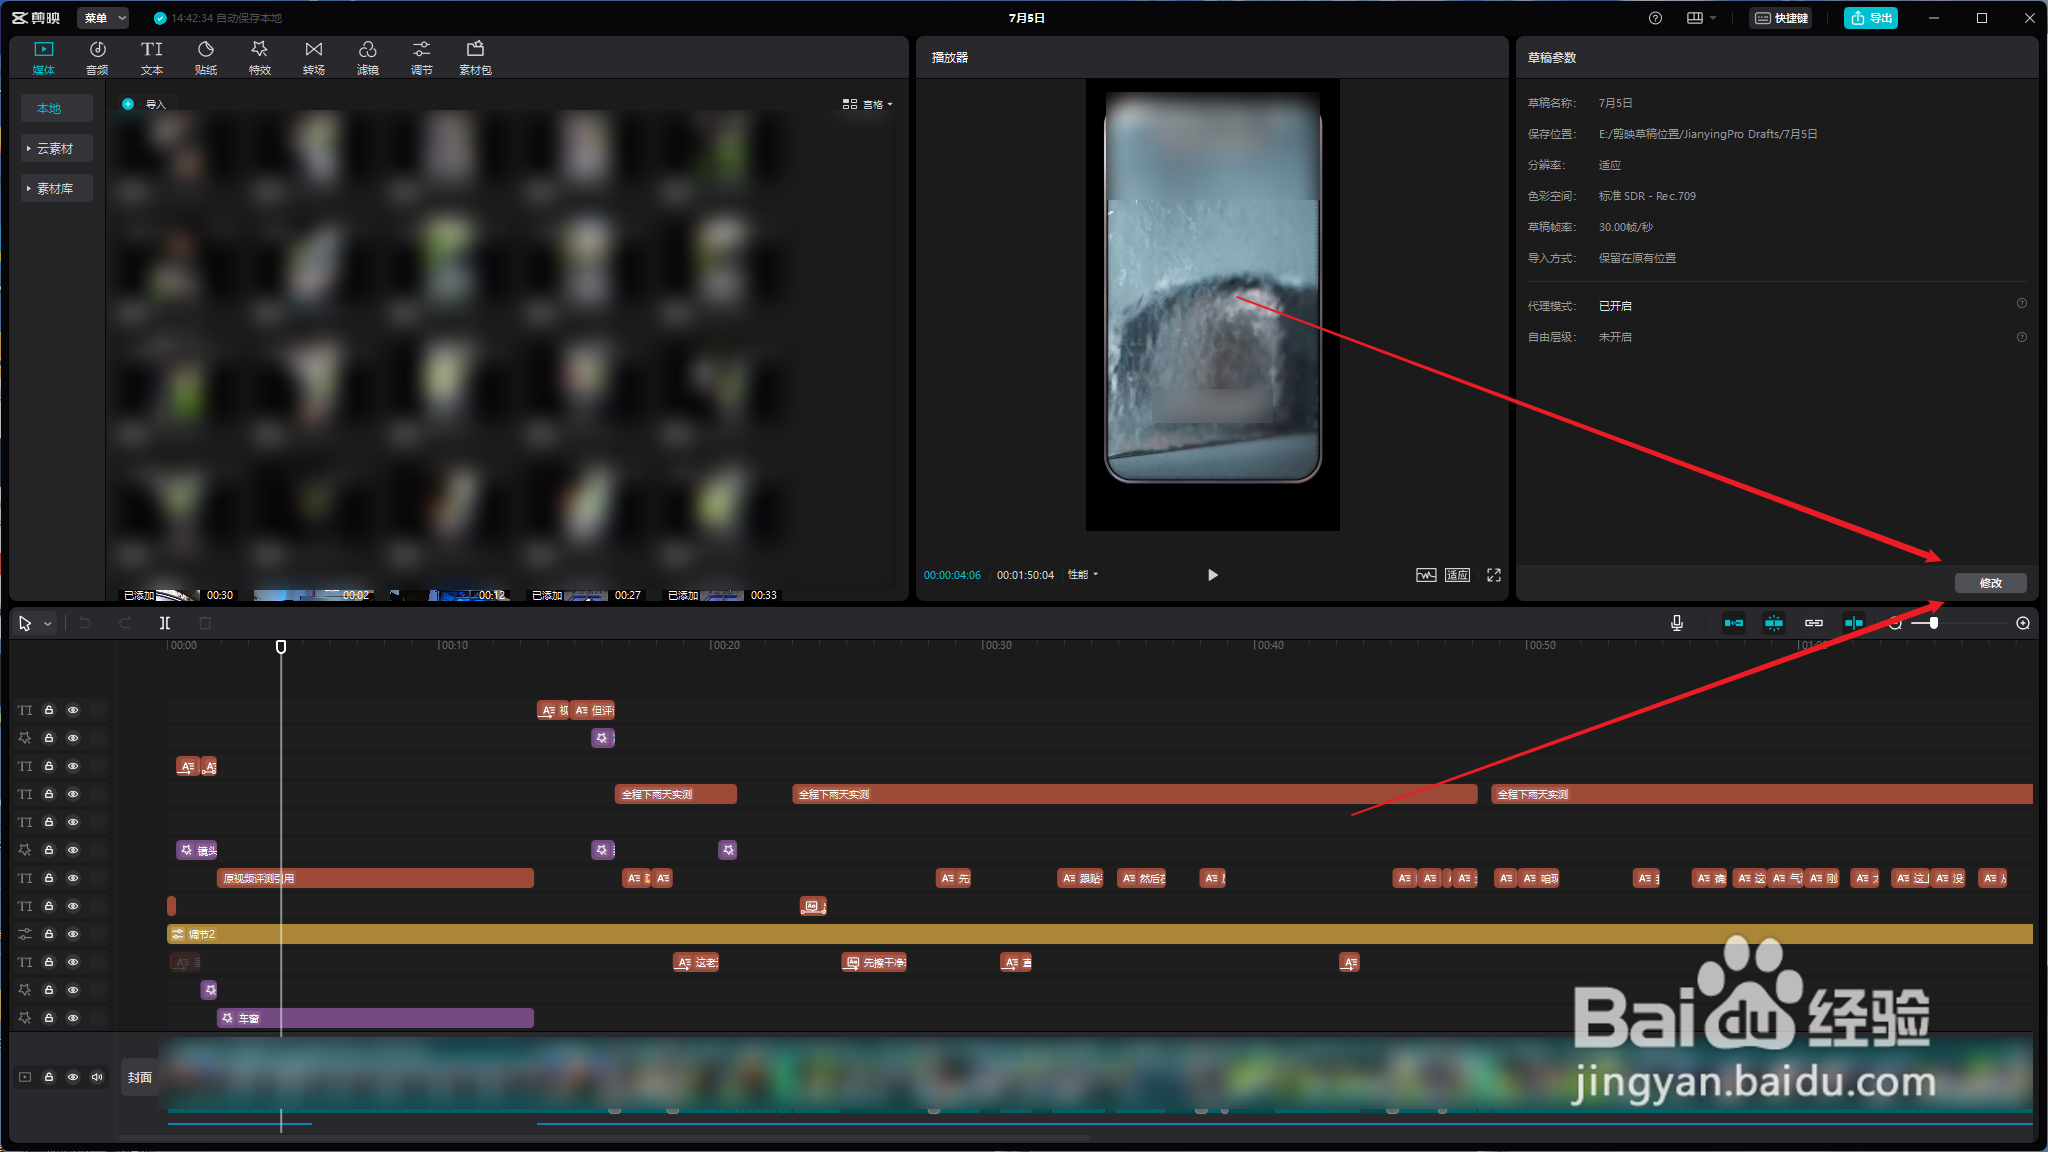Hide the top text track eye icon
The width and height of the screenshot is (2048, 1152).
tap(73, 710)
